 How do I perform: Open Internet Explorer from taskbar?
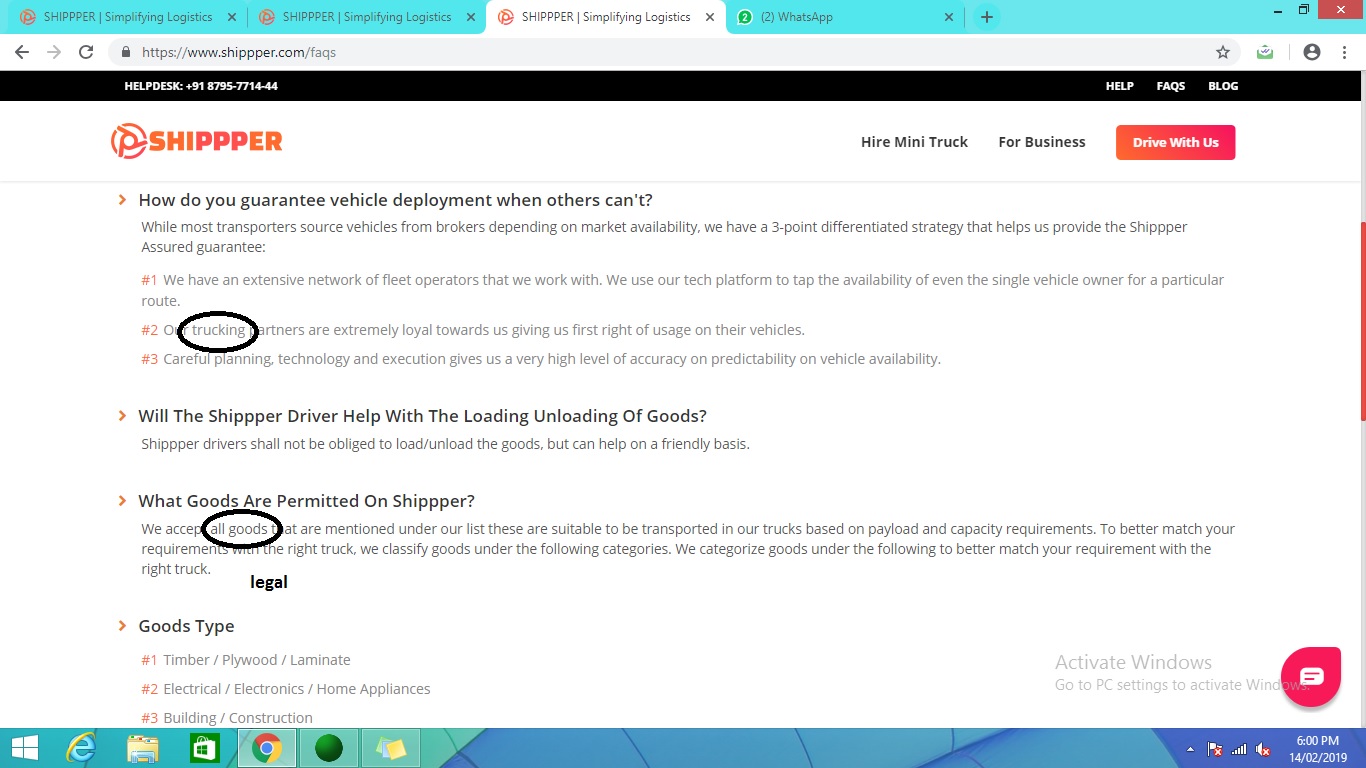click(81, 748)
